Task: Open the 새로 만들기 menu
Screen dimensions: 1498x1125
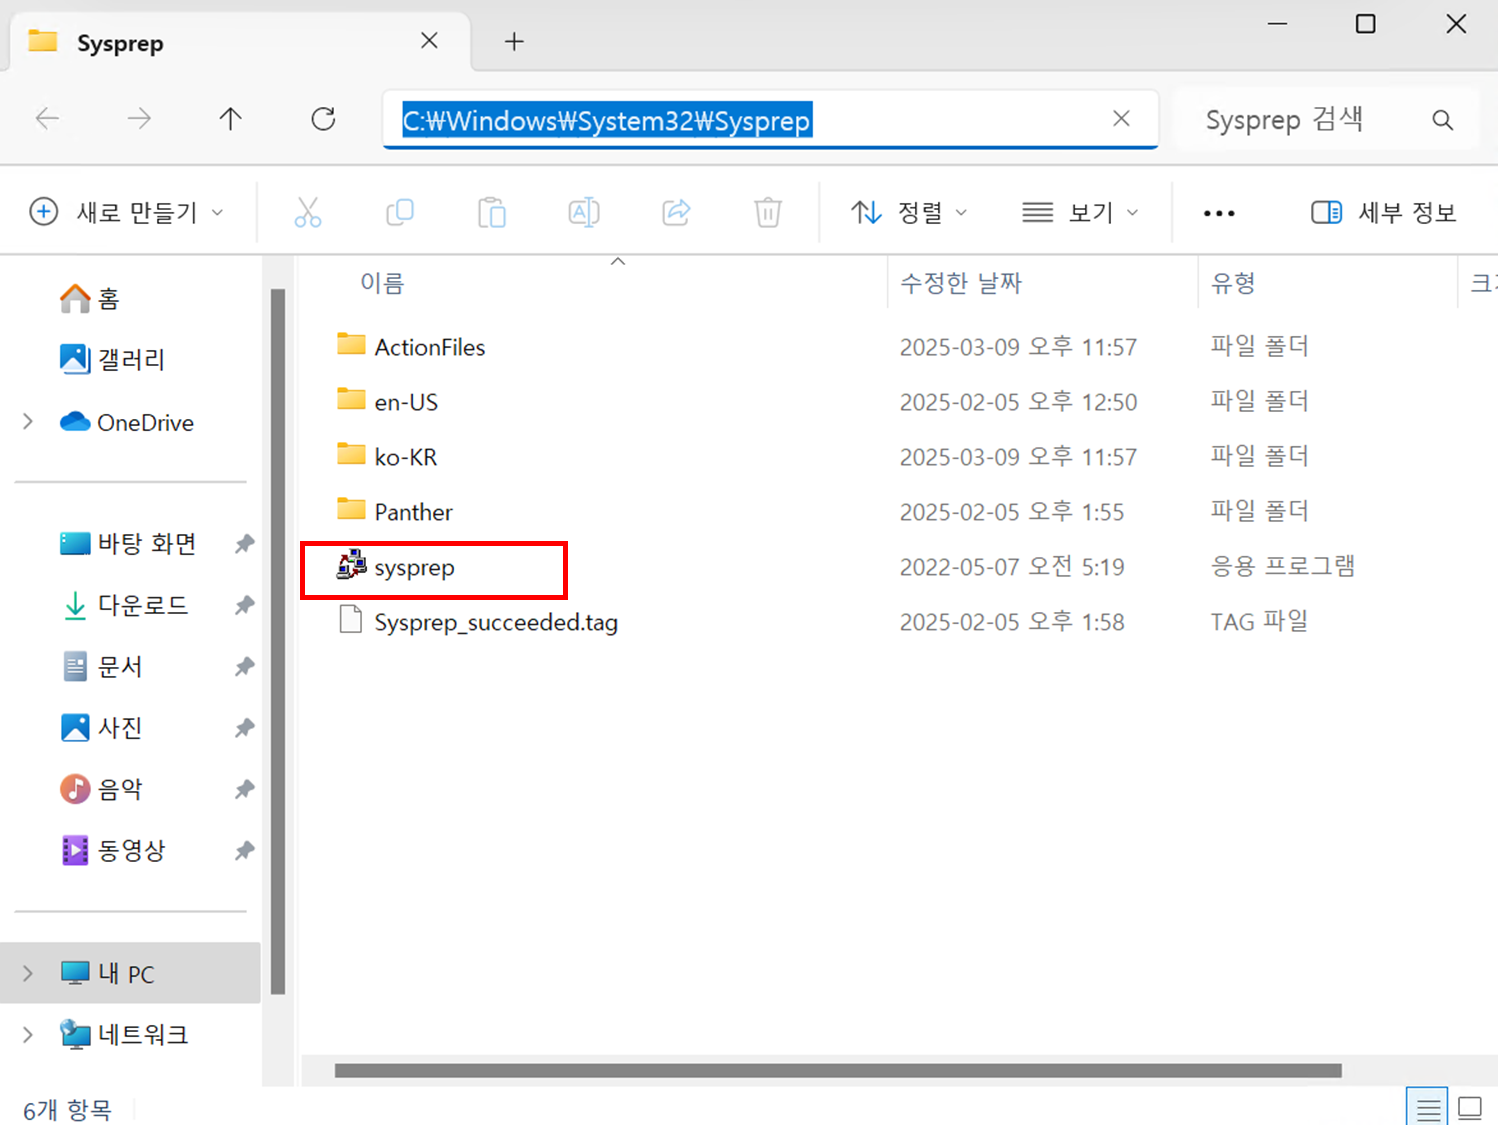Action: coord(127,212)
